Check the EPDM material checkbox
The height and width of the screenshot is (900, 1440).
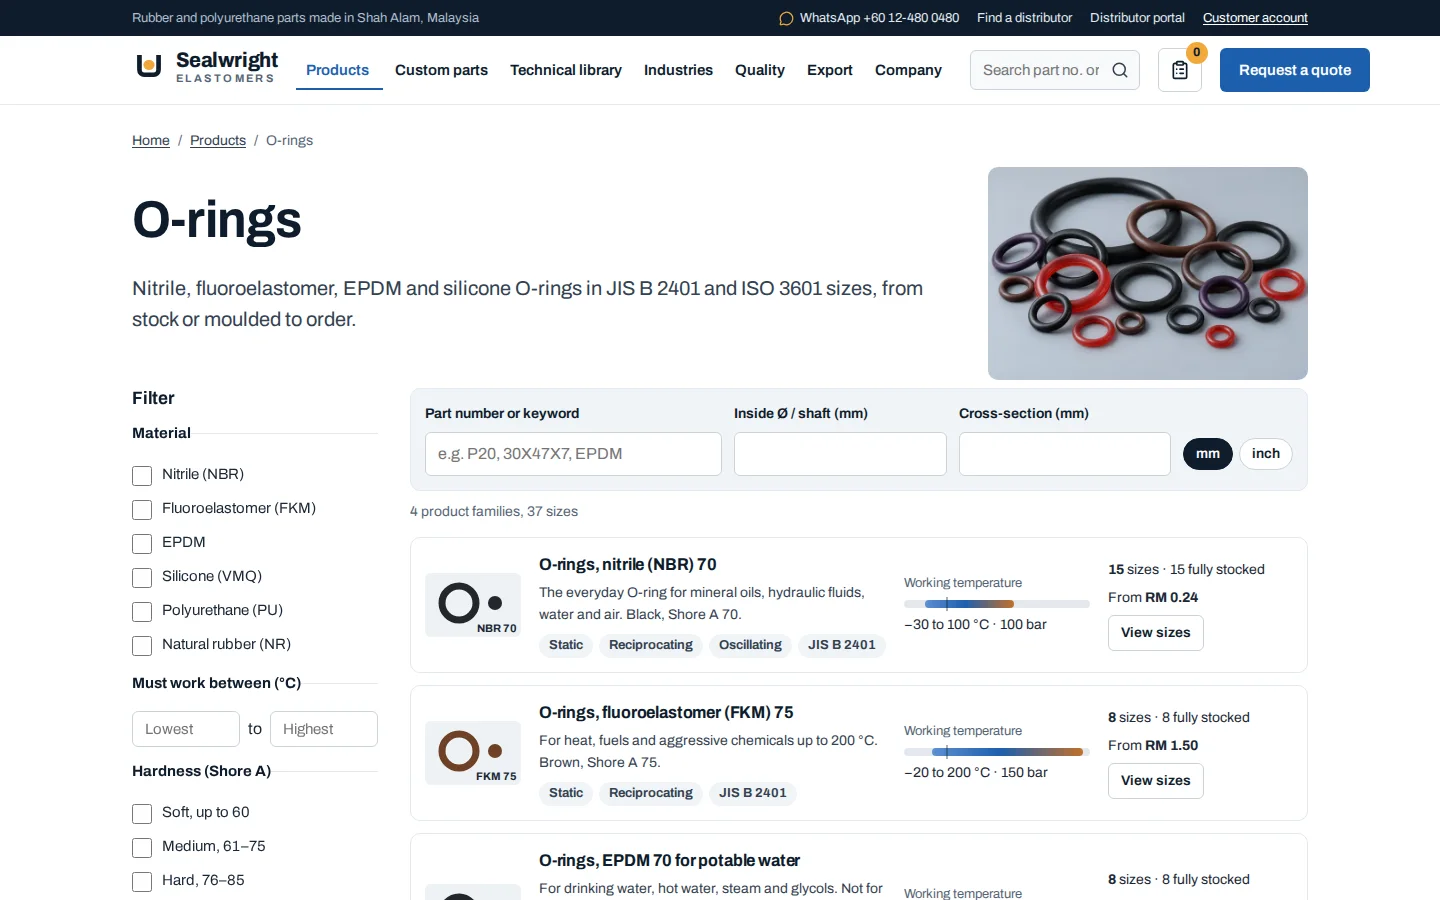pyautogui.click(x=142, y=544)
